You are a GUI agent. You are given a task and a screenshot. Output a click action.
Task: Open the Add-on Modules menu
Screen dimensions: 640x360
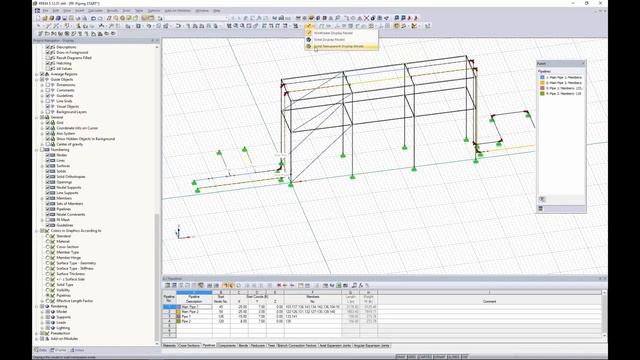(178, 11)
